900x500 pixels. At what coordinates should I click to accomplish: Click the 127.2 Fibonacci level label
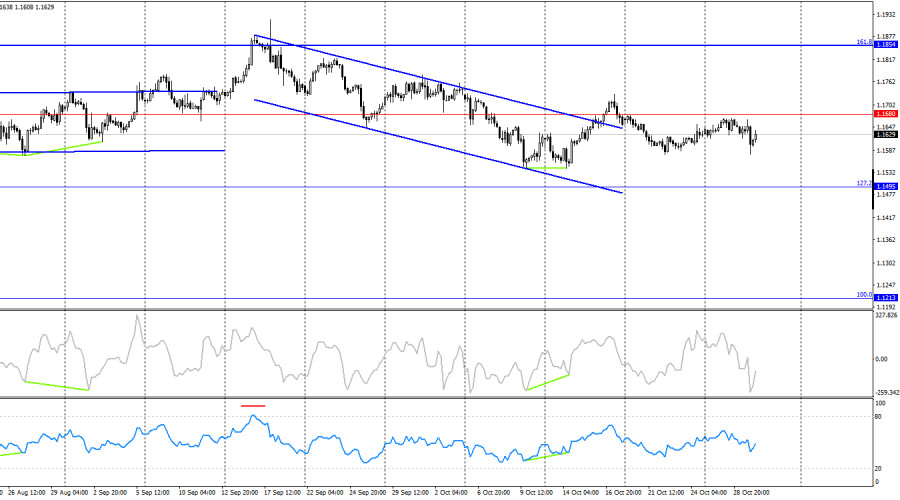coord(864,183)
